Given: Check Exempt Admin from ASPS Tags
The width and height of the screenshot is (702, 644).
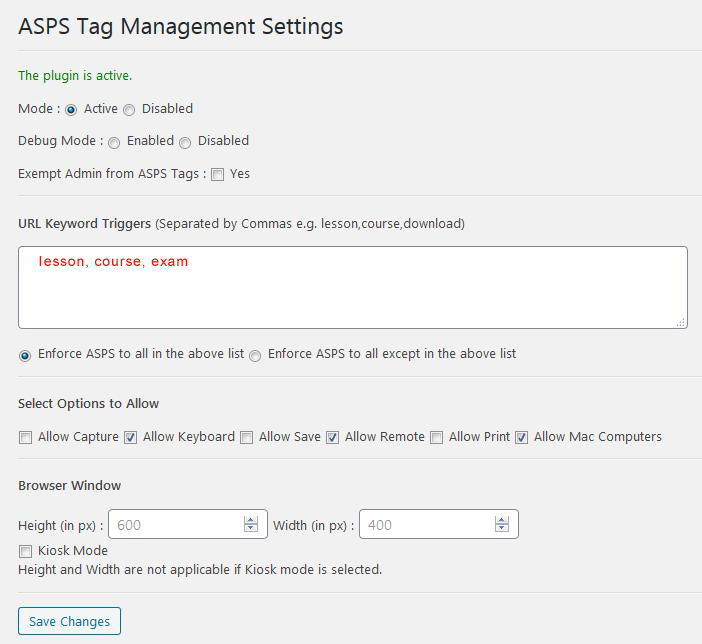Looking at the screenshot, I should pyautogui.click(x=218, y=174).
